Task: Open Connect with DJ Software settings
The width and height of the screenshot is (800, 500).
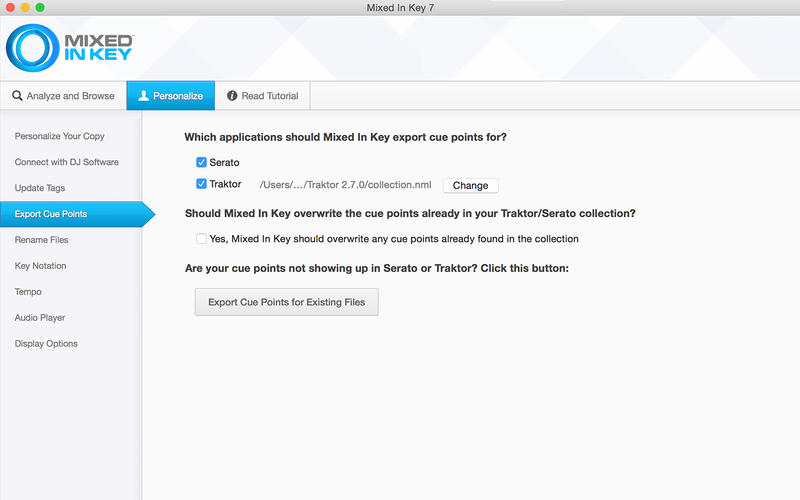Action: [x=66, y=162]
